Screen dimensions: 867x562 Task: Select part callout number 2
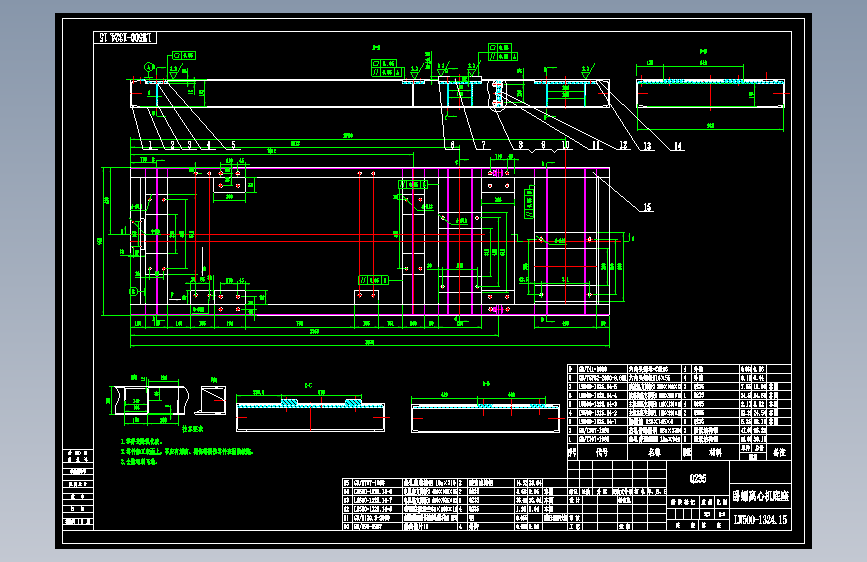coord(172,145)
